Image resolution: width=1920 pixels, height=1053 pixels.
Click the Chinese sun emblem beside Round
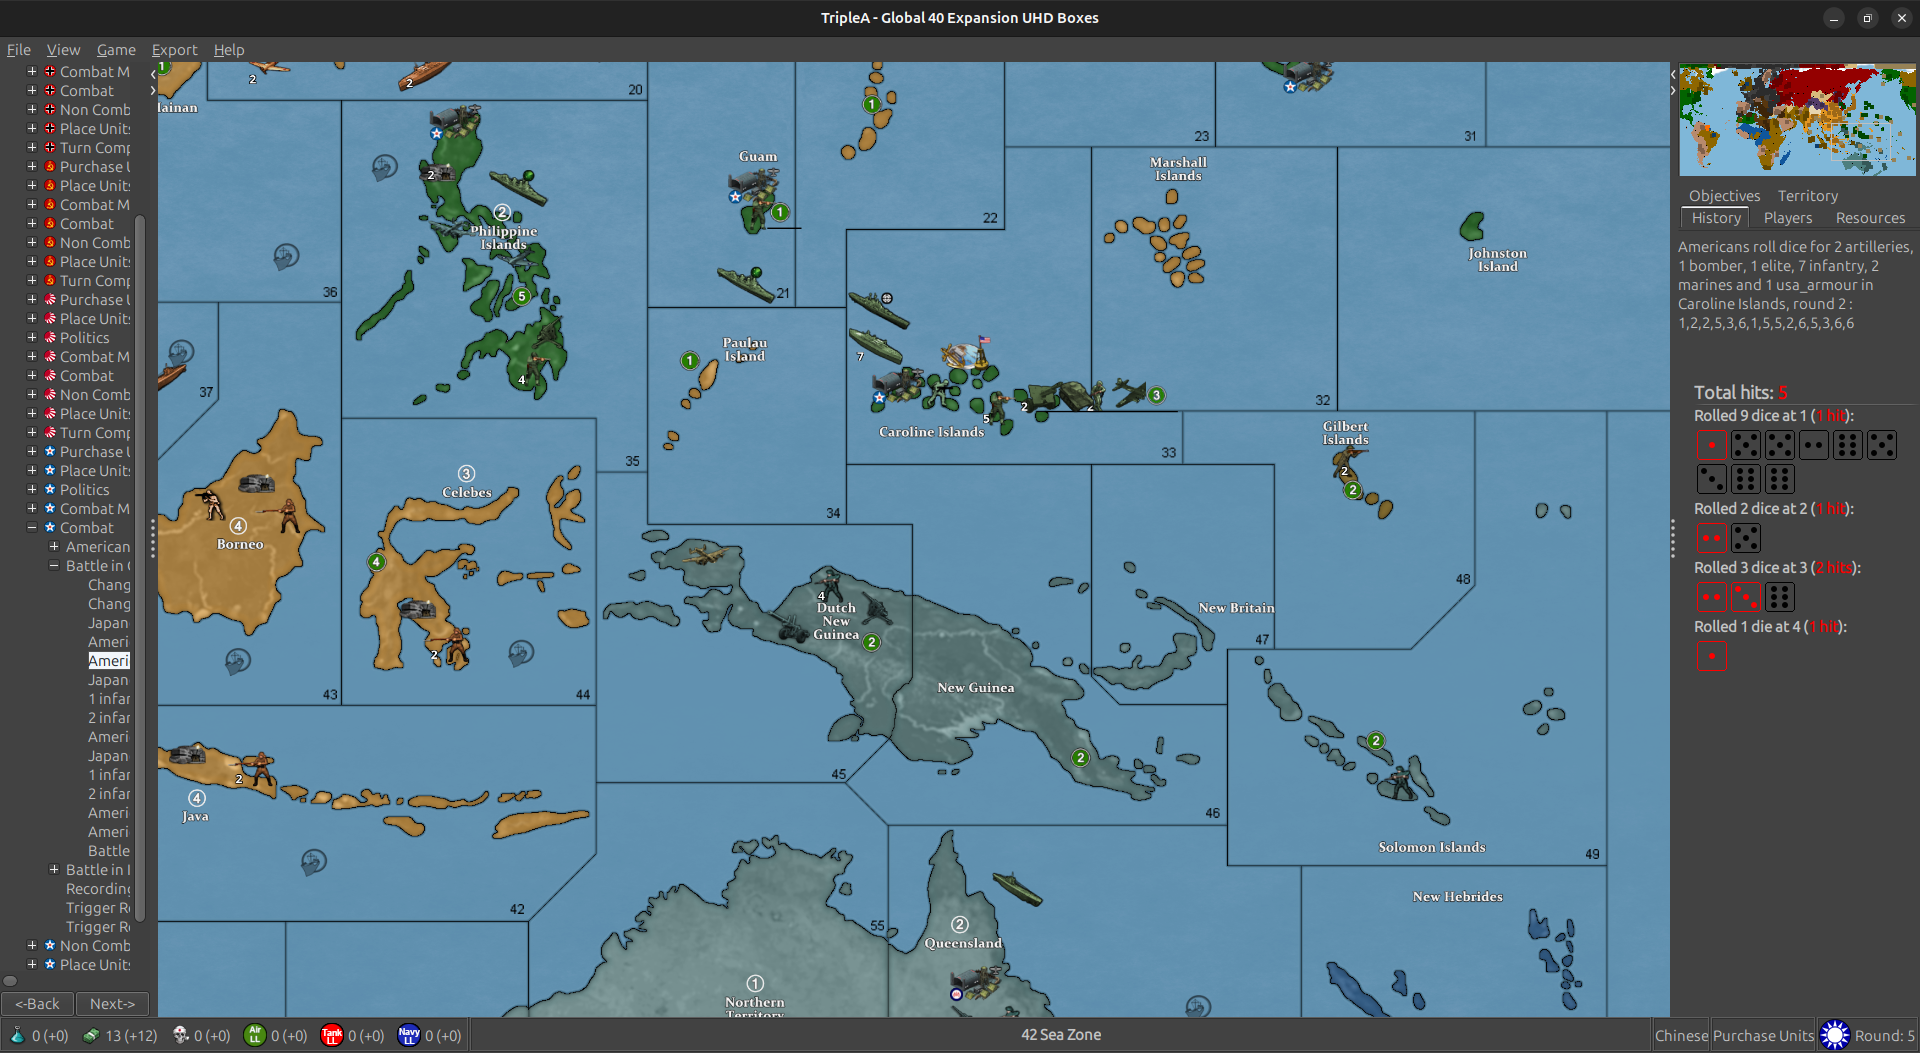coord(1834,1035)
